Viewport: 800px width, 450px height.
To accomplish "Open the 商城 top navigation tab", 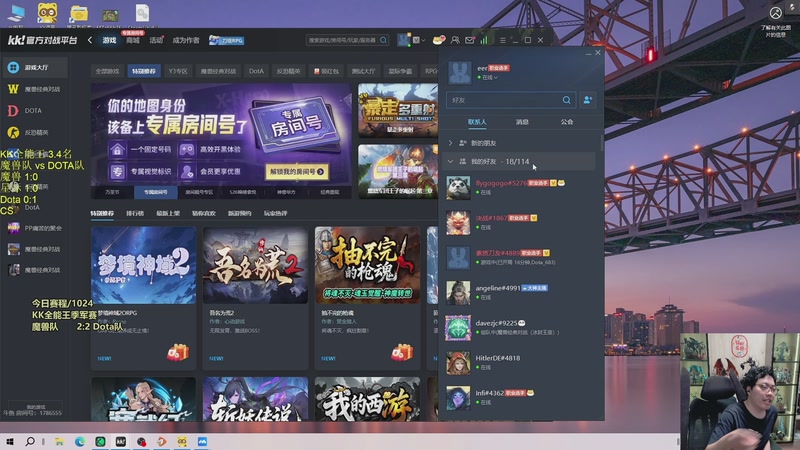I will pyautogui.click(x=133, y=40).
